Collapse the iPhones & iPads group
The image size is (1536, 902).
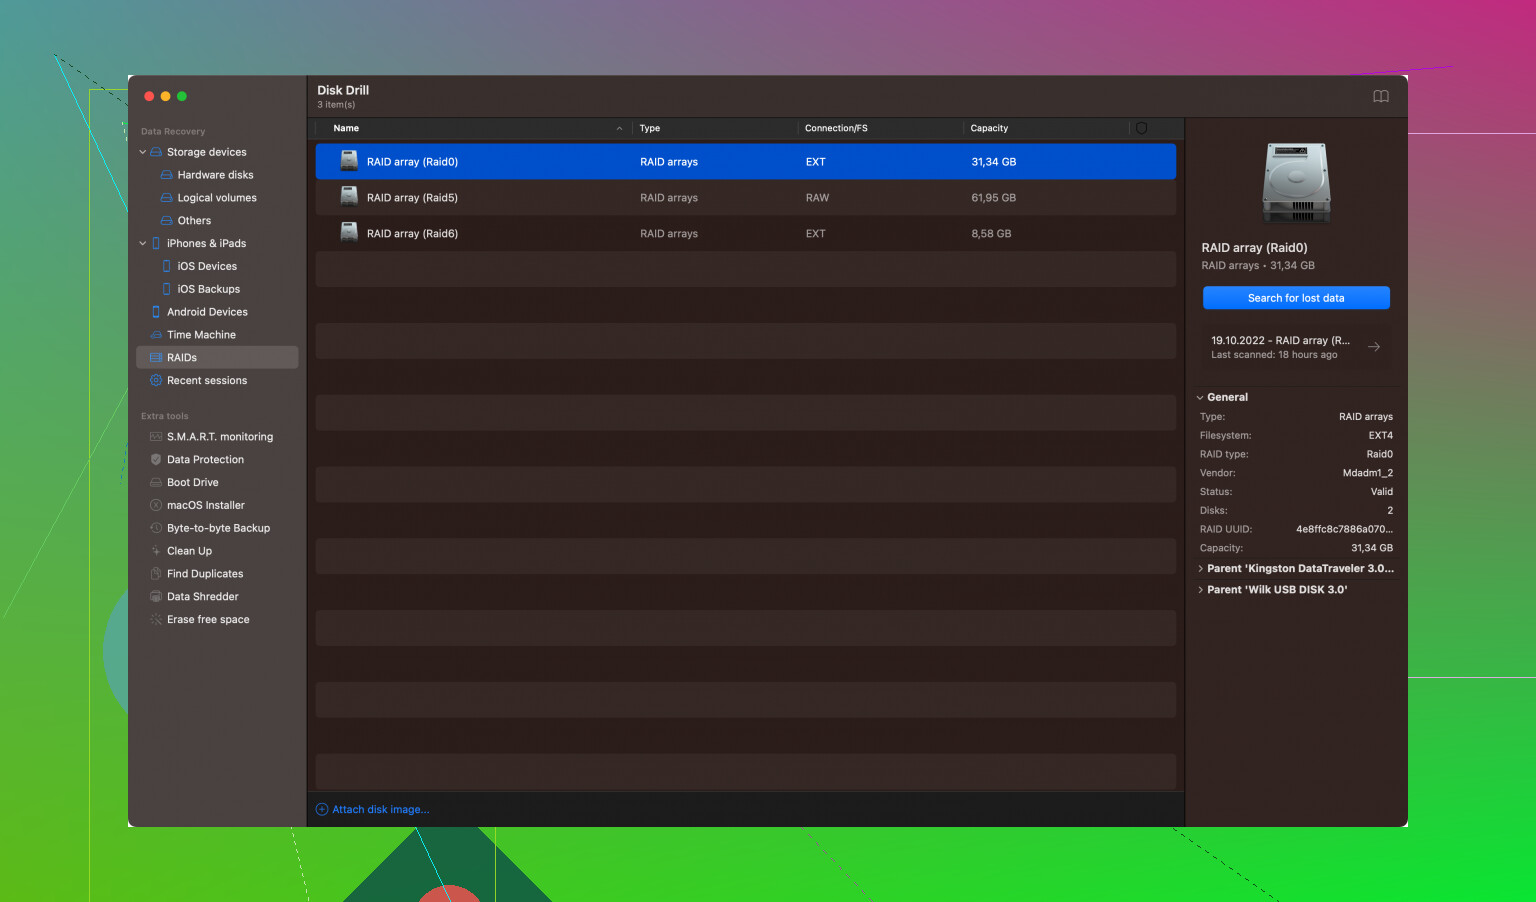[143, 244]
